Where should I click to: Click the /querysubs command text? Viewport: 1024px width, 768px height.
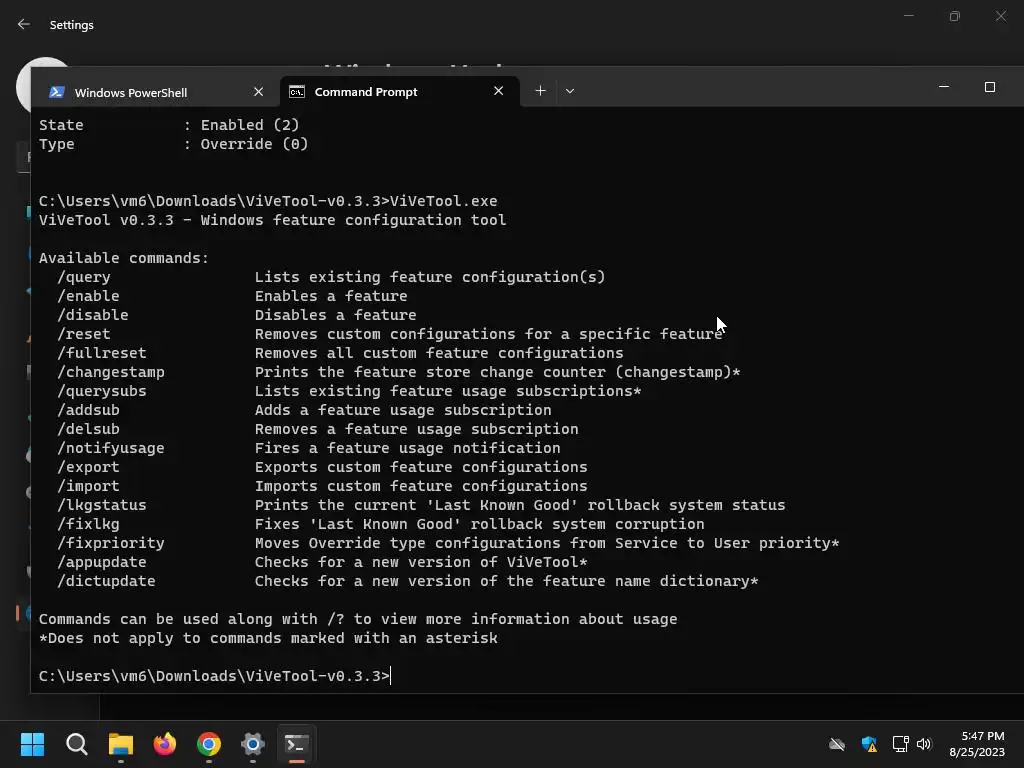[x=102, y=391]
